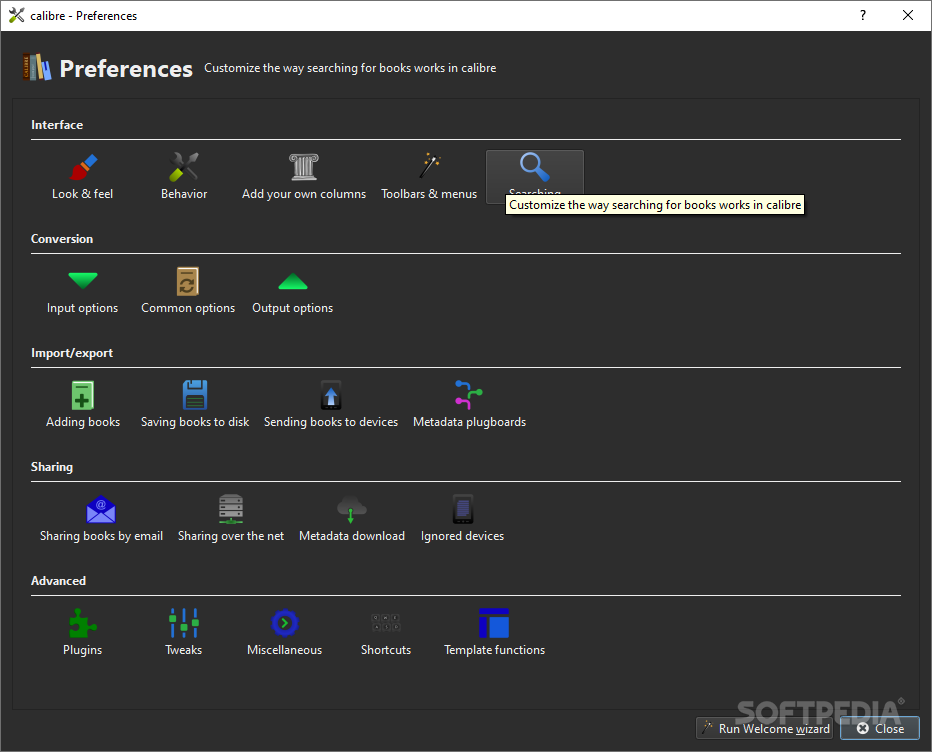Open keyboard Shortcuts preferences
Image resolution: width=932 pixels, height=752 pixels.
click(386, 633)
